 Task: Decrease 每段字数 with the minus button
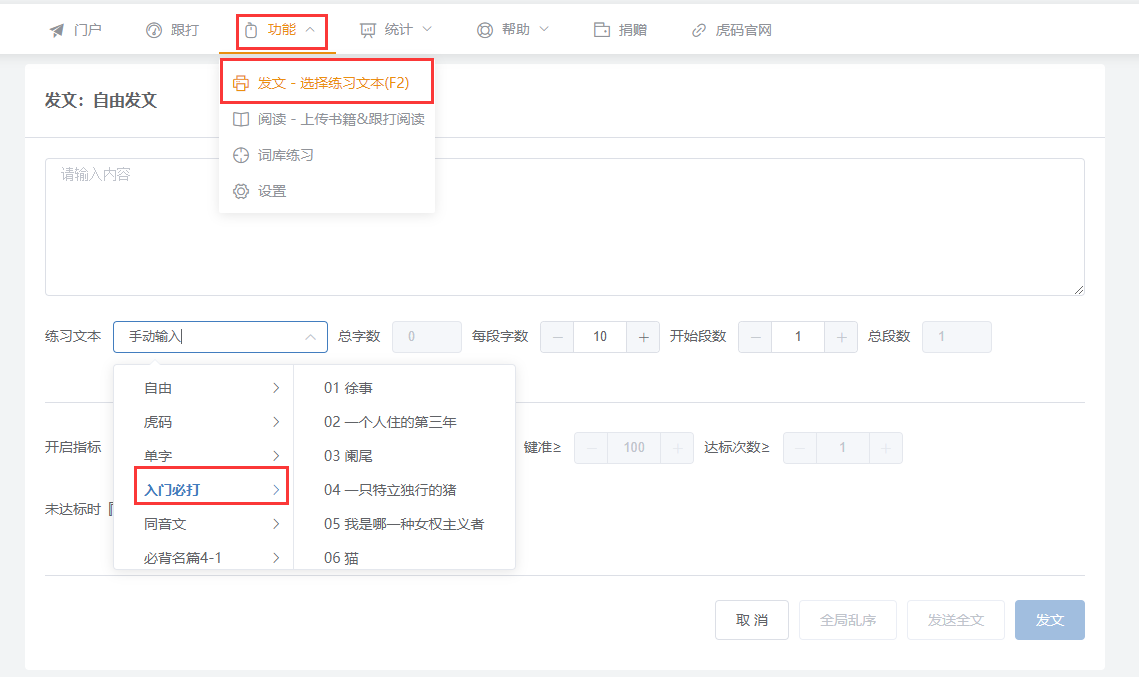coord(557,337)
